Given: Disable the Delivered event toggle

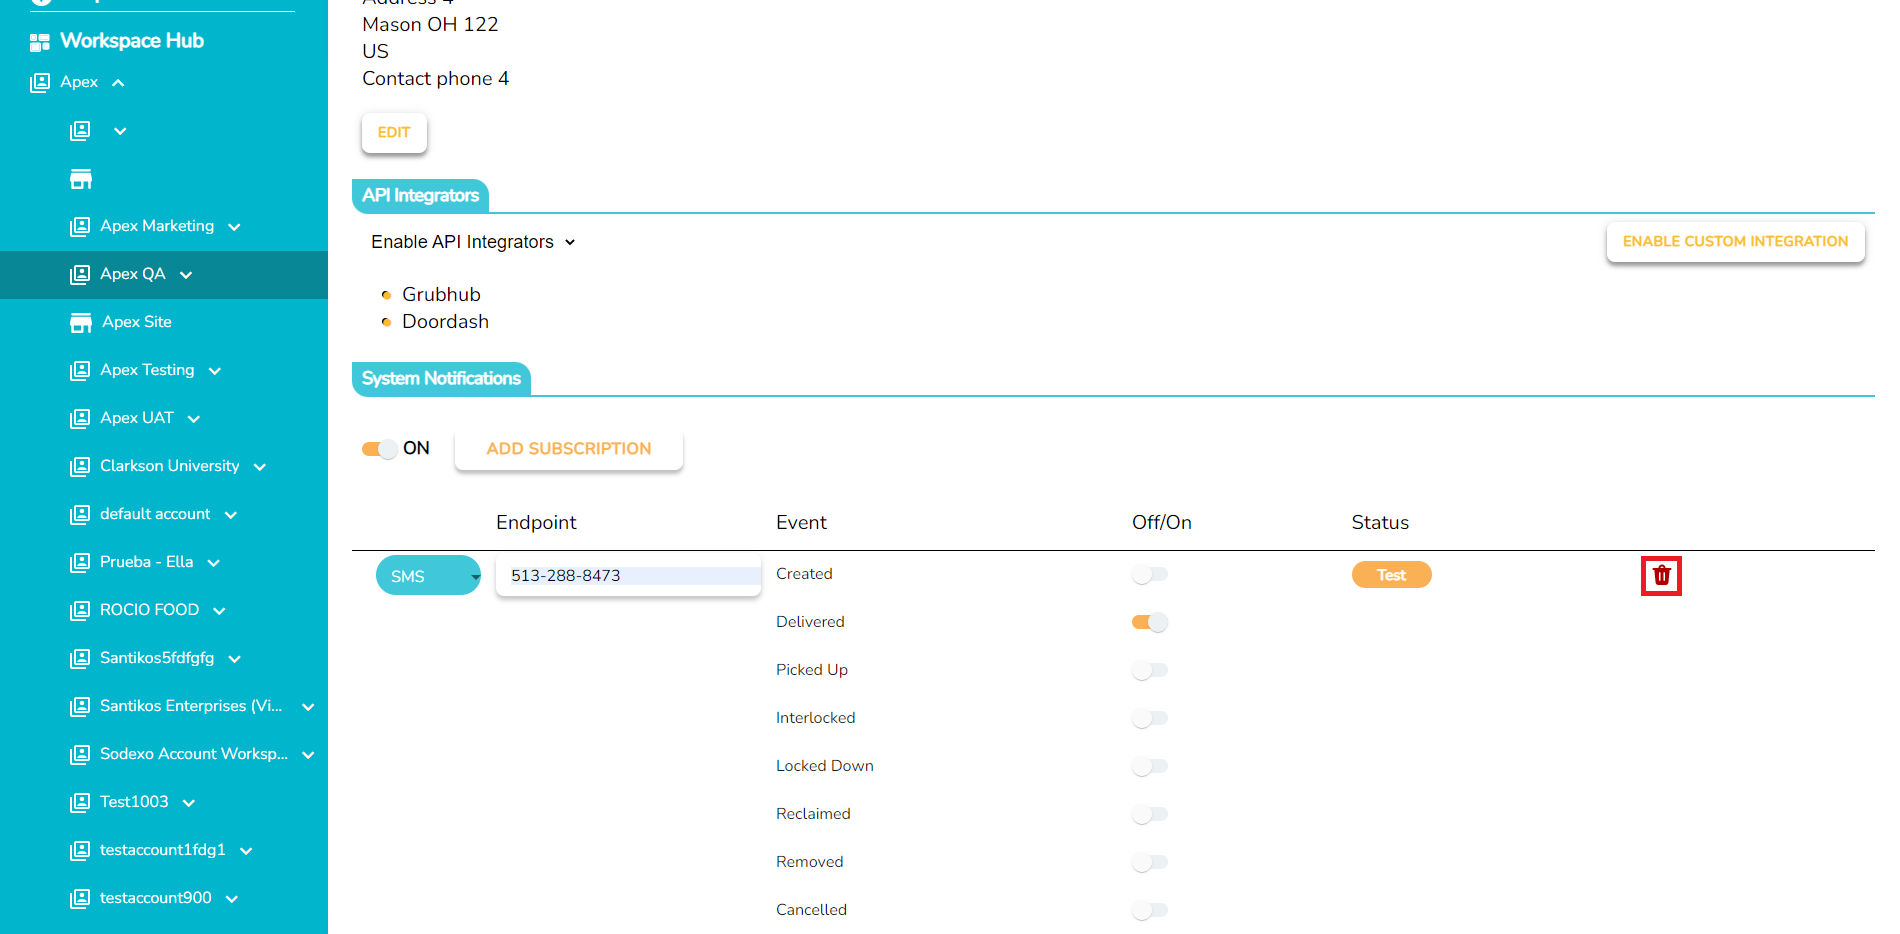Looking at the screenshot, I should [x=1150, y=622].
